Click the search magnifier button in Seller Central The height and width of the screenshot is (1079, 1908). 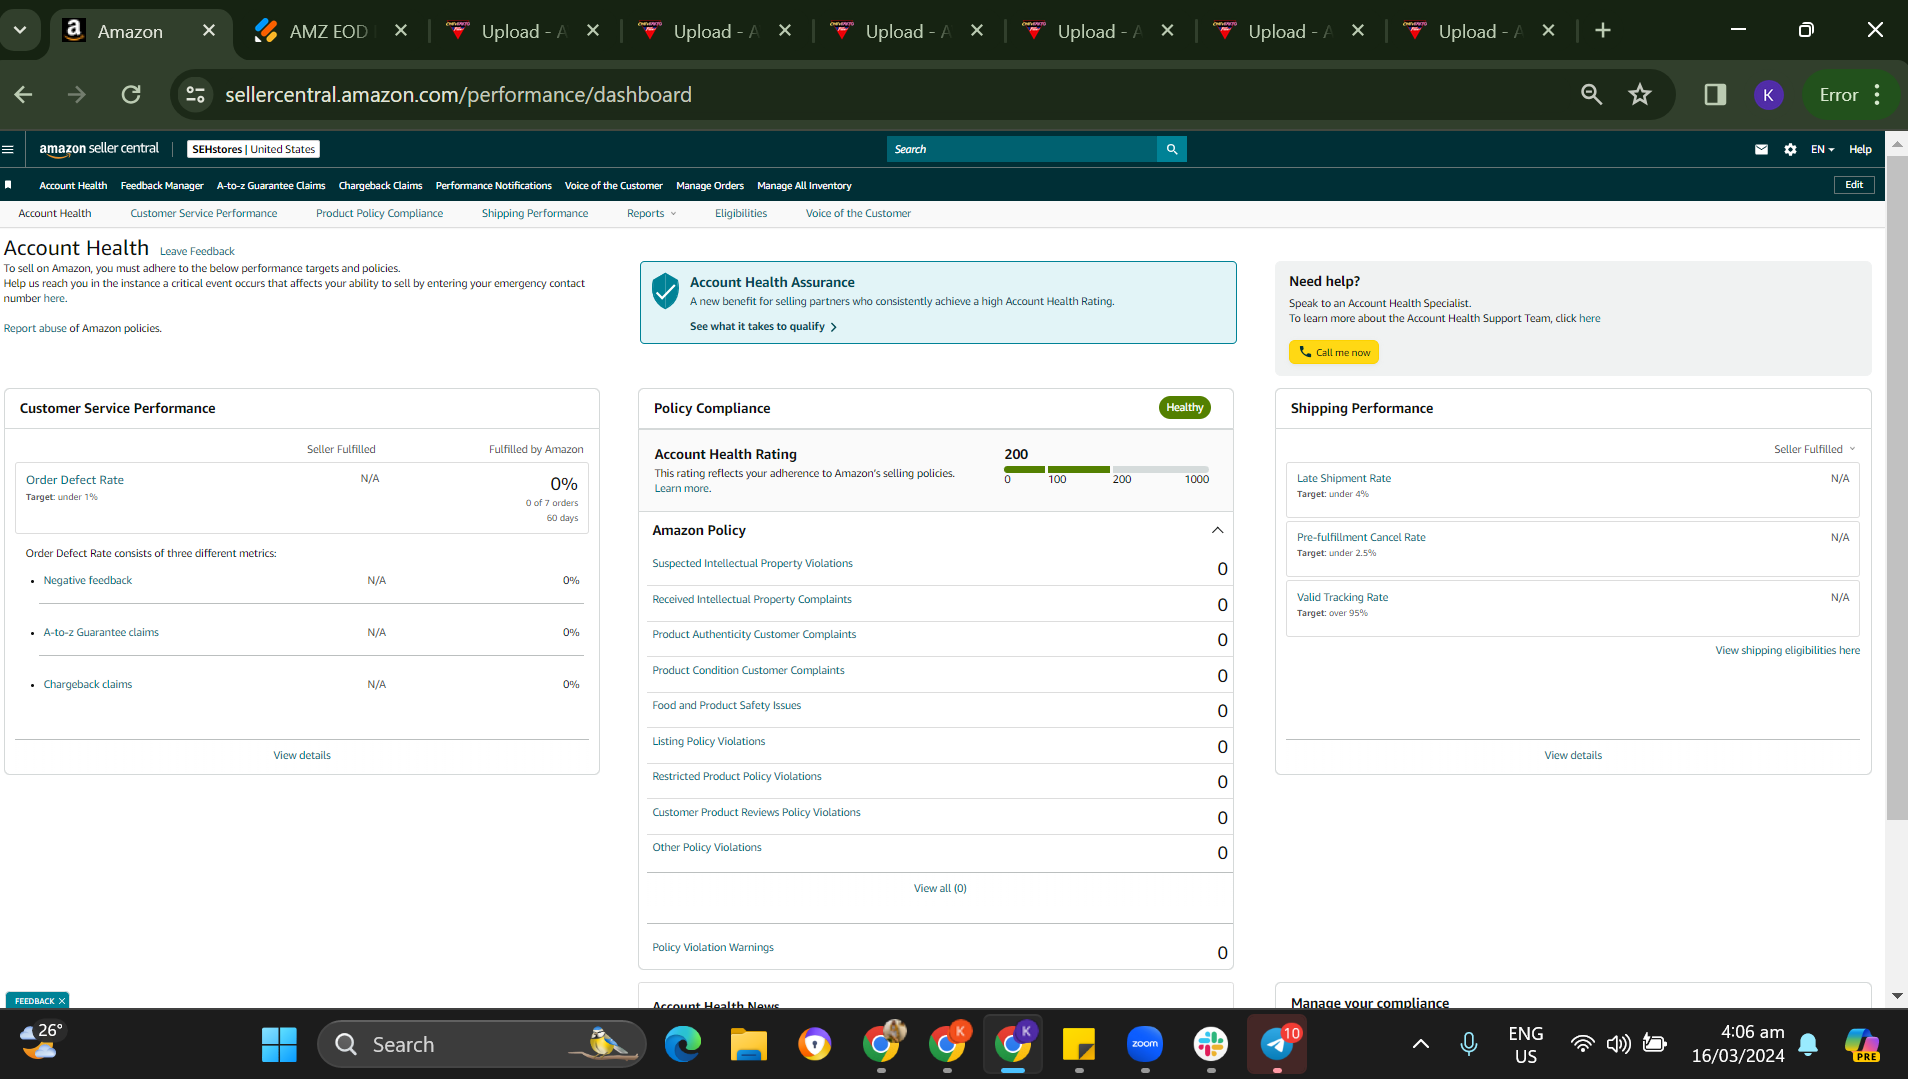coord(1171,149)
